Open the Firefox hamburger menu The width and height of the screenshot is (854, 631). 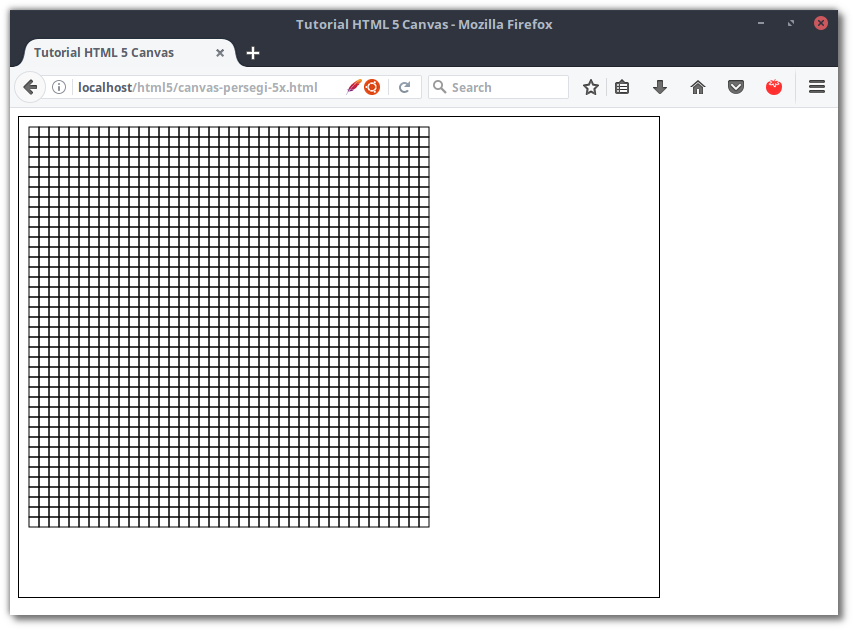tap(817, 87)
